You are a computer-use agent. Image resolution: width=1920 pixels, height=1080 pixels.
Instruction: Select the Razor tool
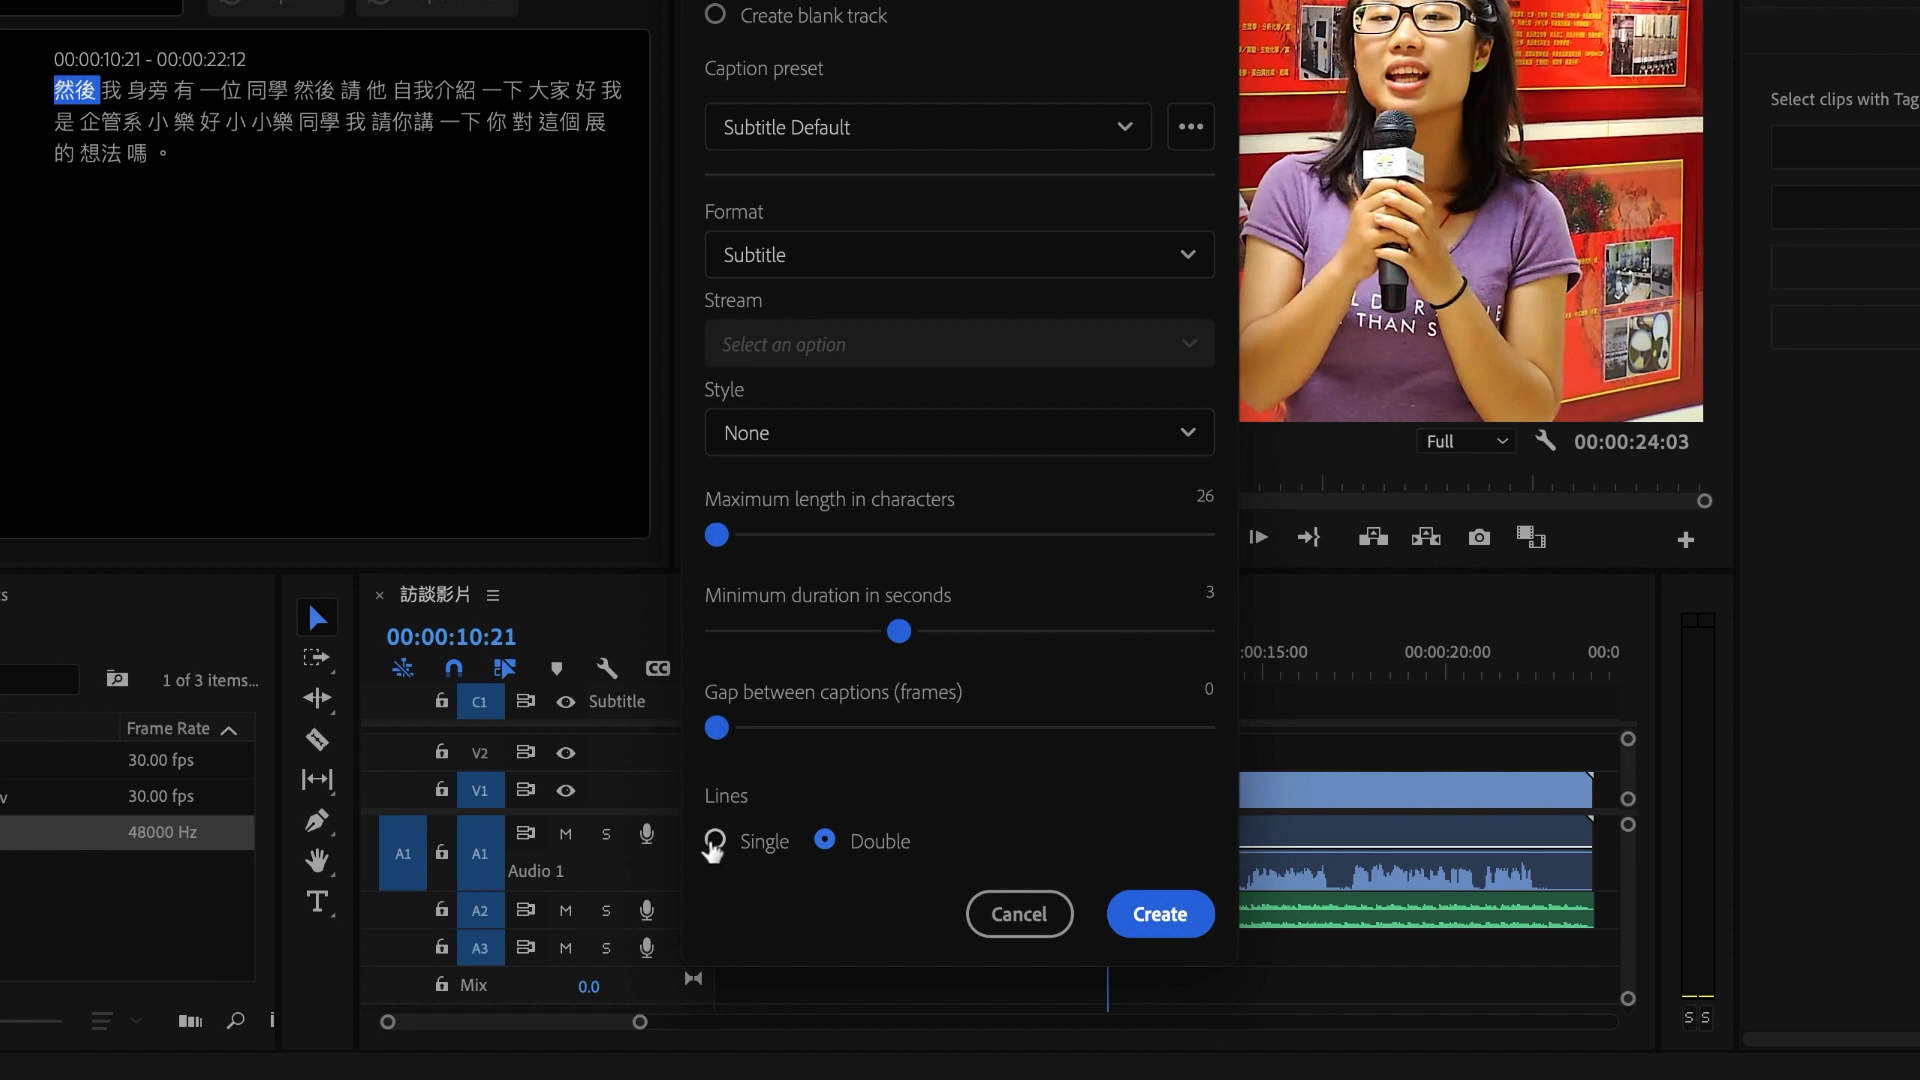point(317,740)
